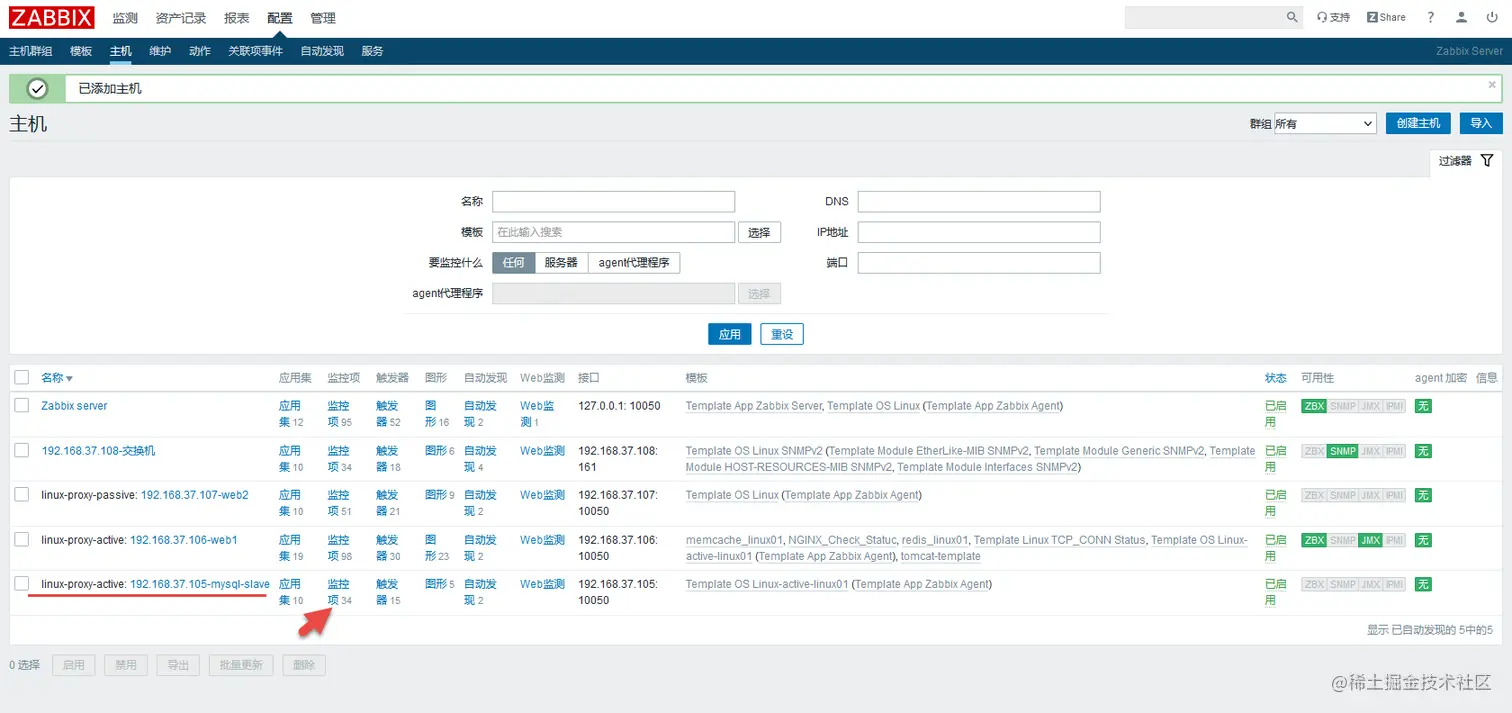Open the tomcat-template link

940,556
